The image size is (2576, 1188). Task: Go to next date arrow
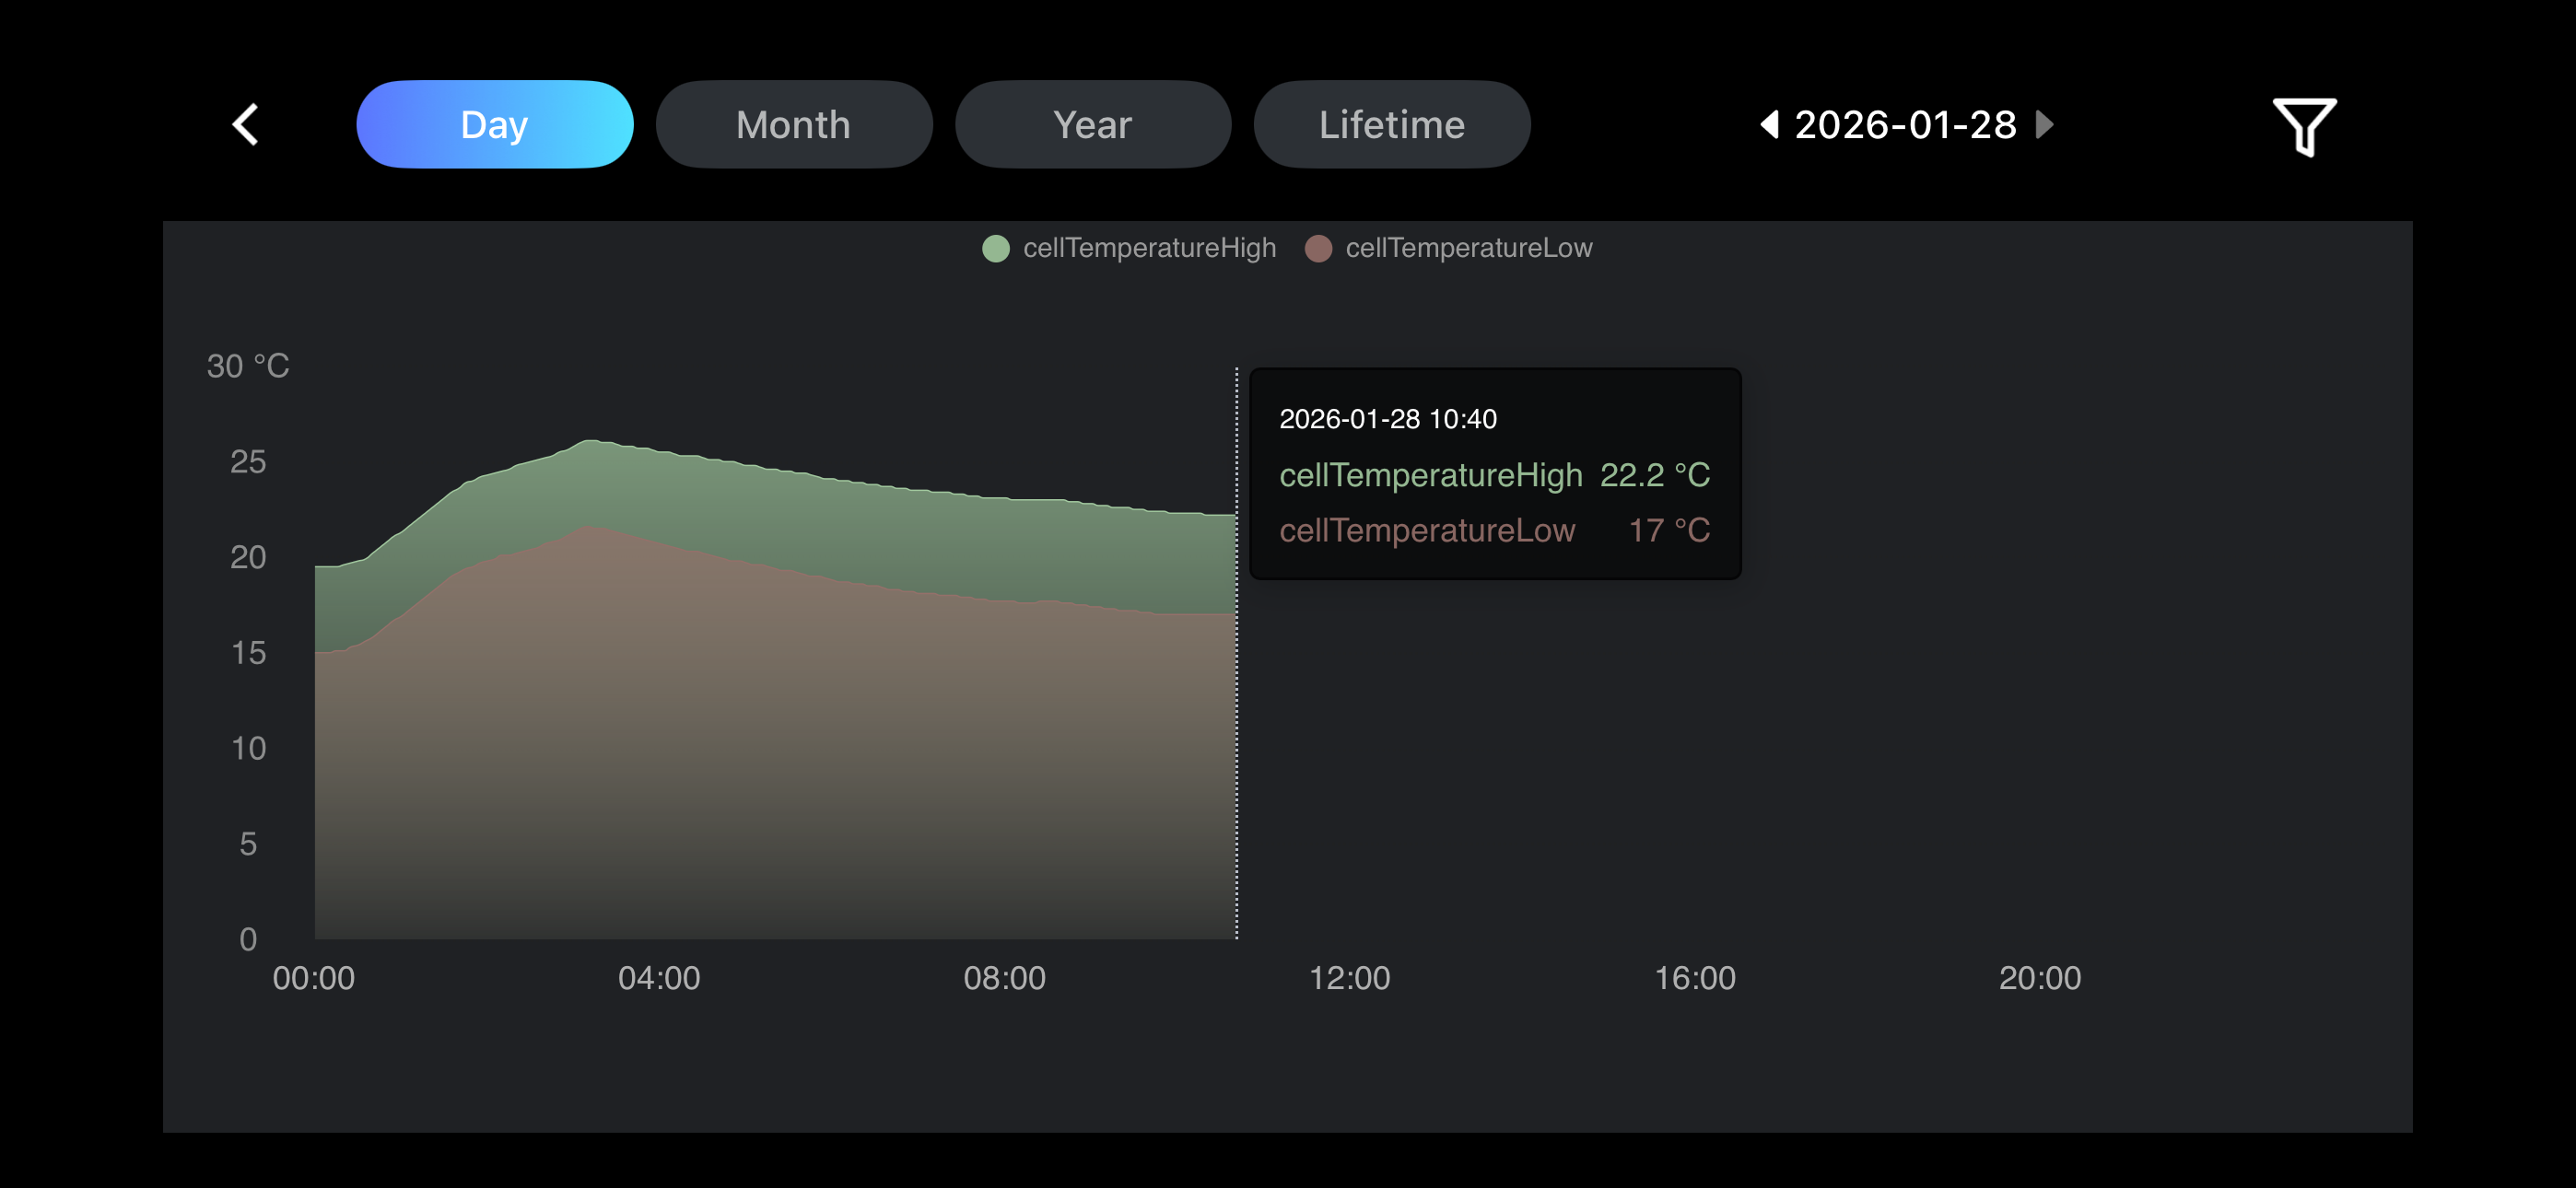coord(2044,125)
